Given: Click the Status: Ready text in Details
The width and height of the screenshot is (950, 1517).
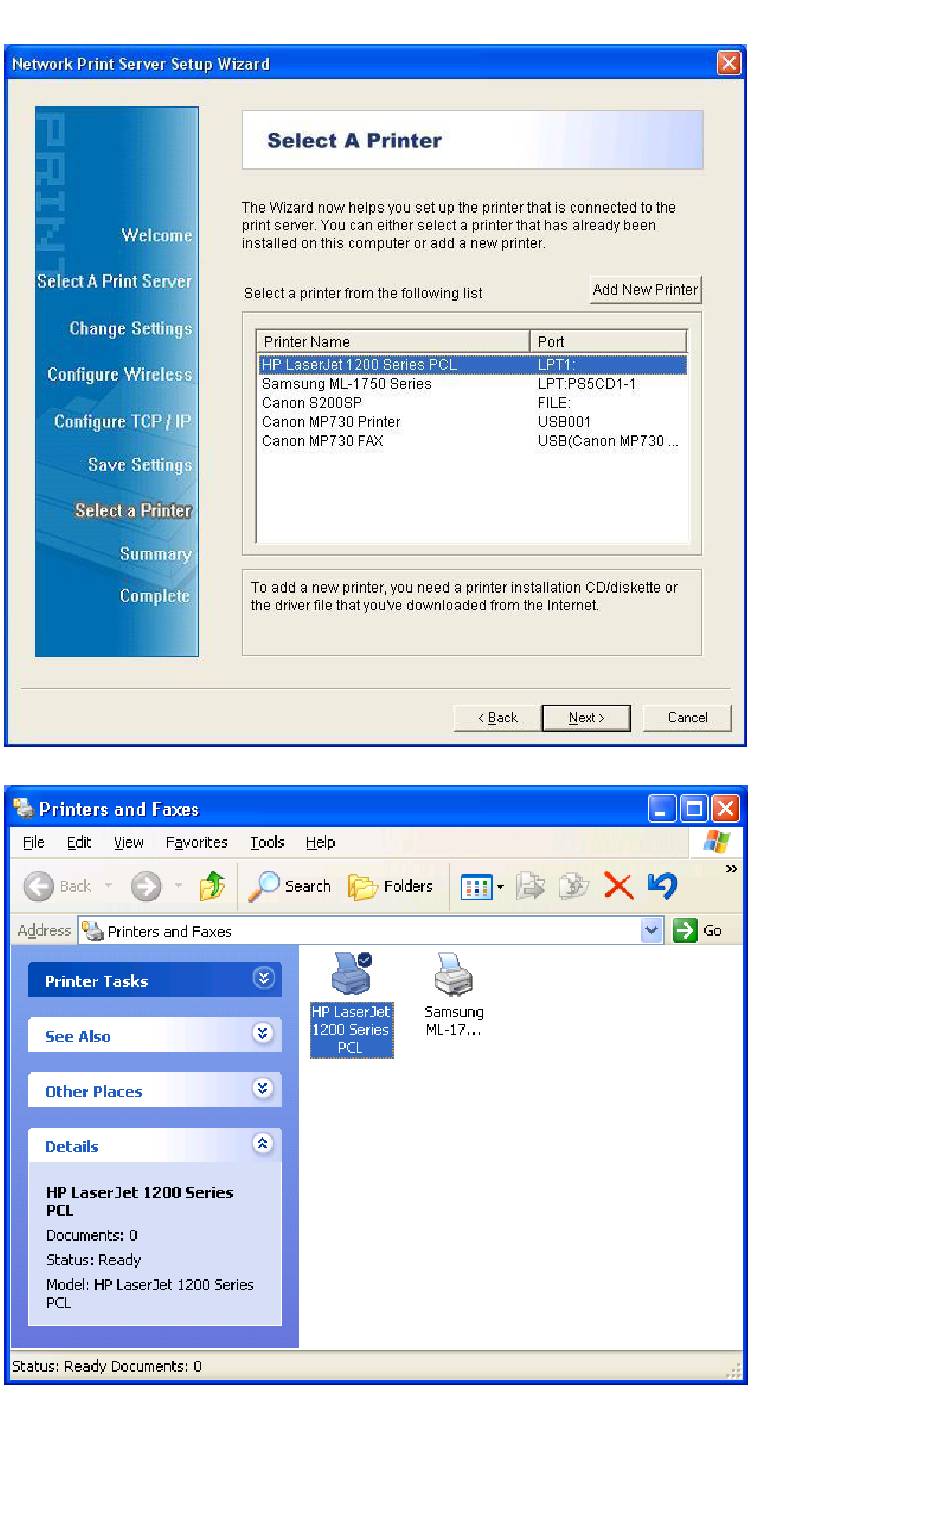Looking at the screenshot, I should pyautogui.click(x=93, y=1260).
